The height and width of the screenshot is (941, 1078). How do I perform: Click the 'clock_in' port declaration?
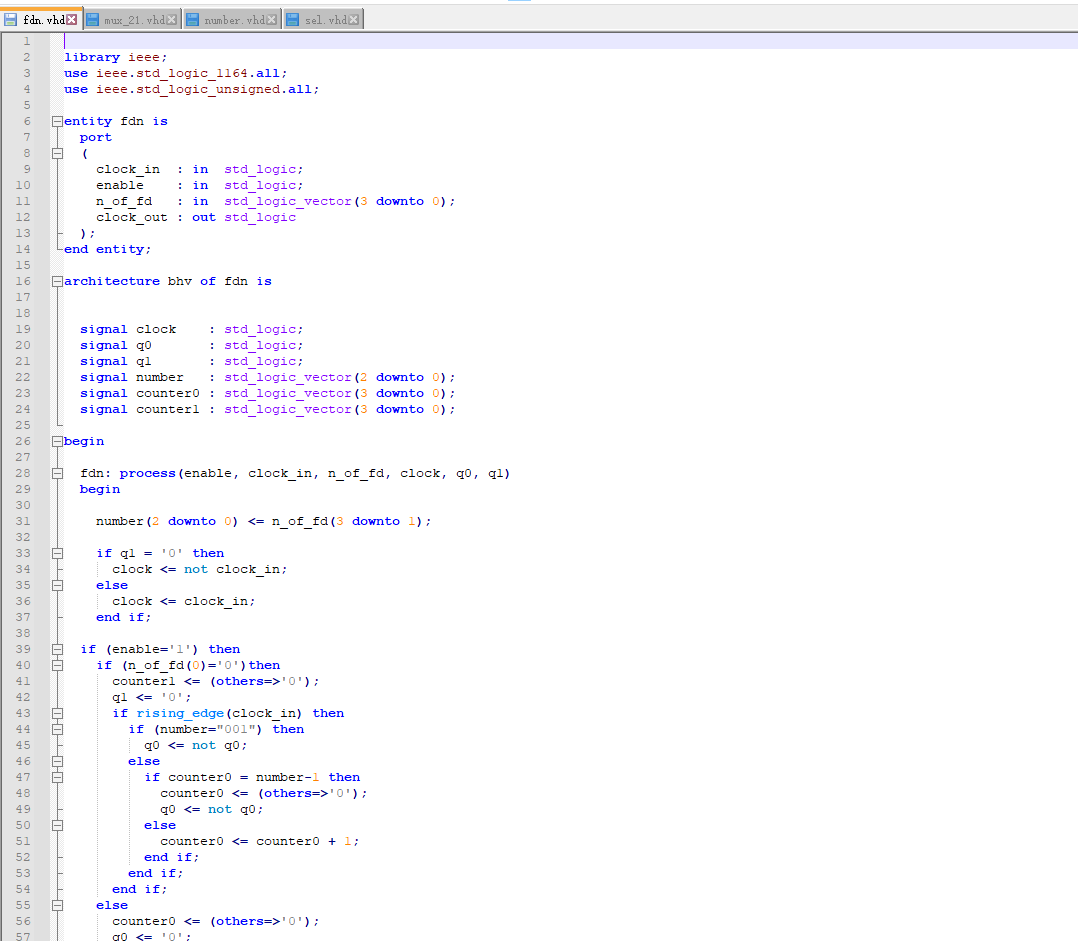pyautogui.click(x=199, y=169)
